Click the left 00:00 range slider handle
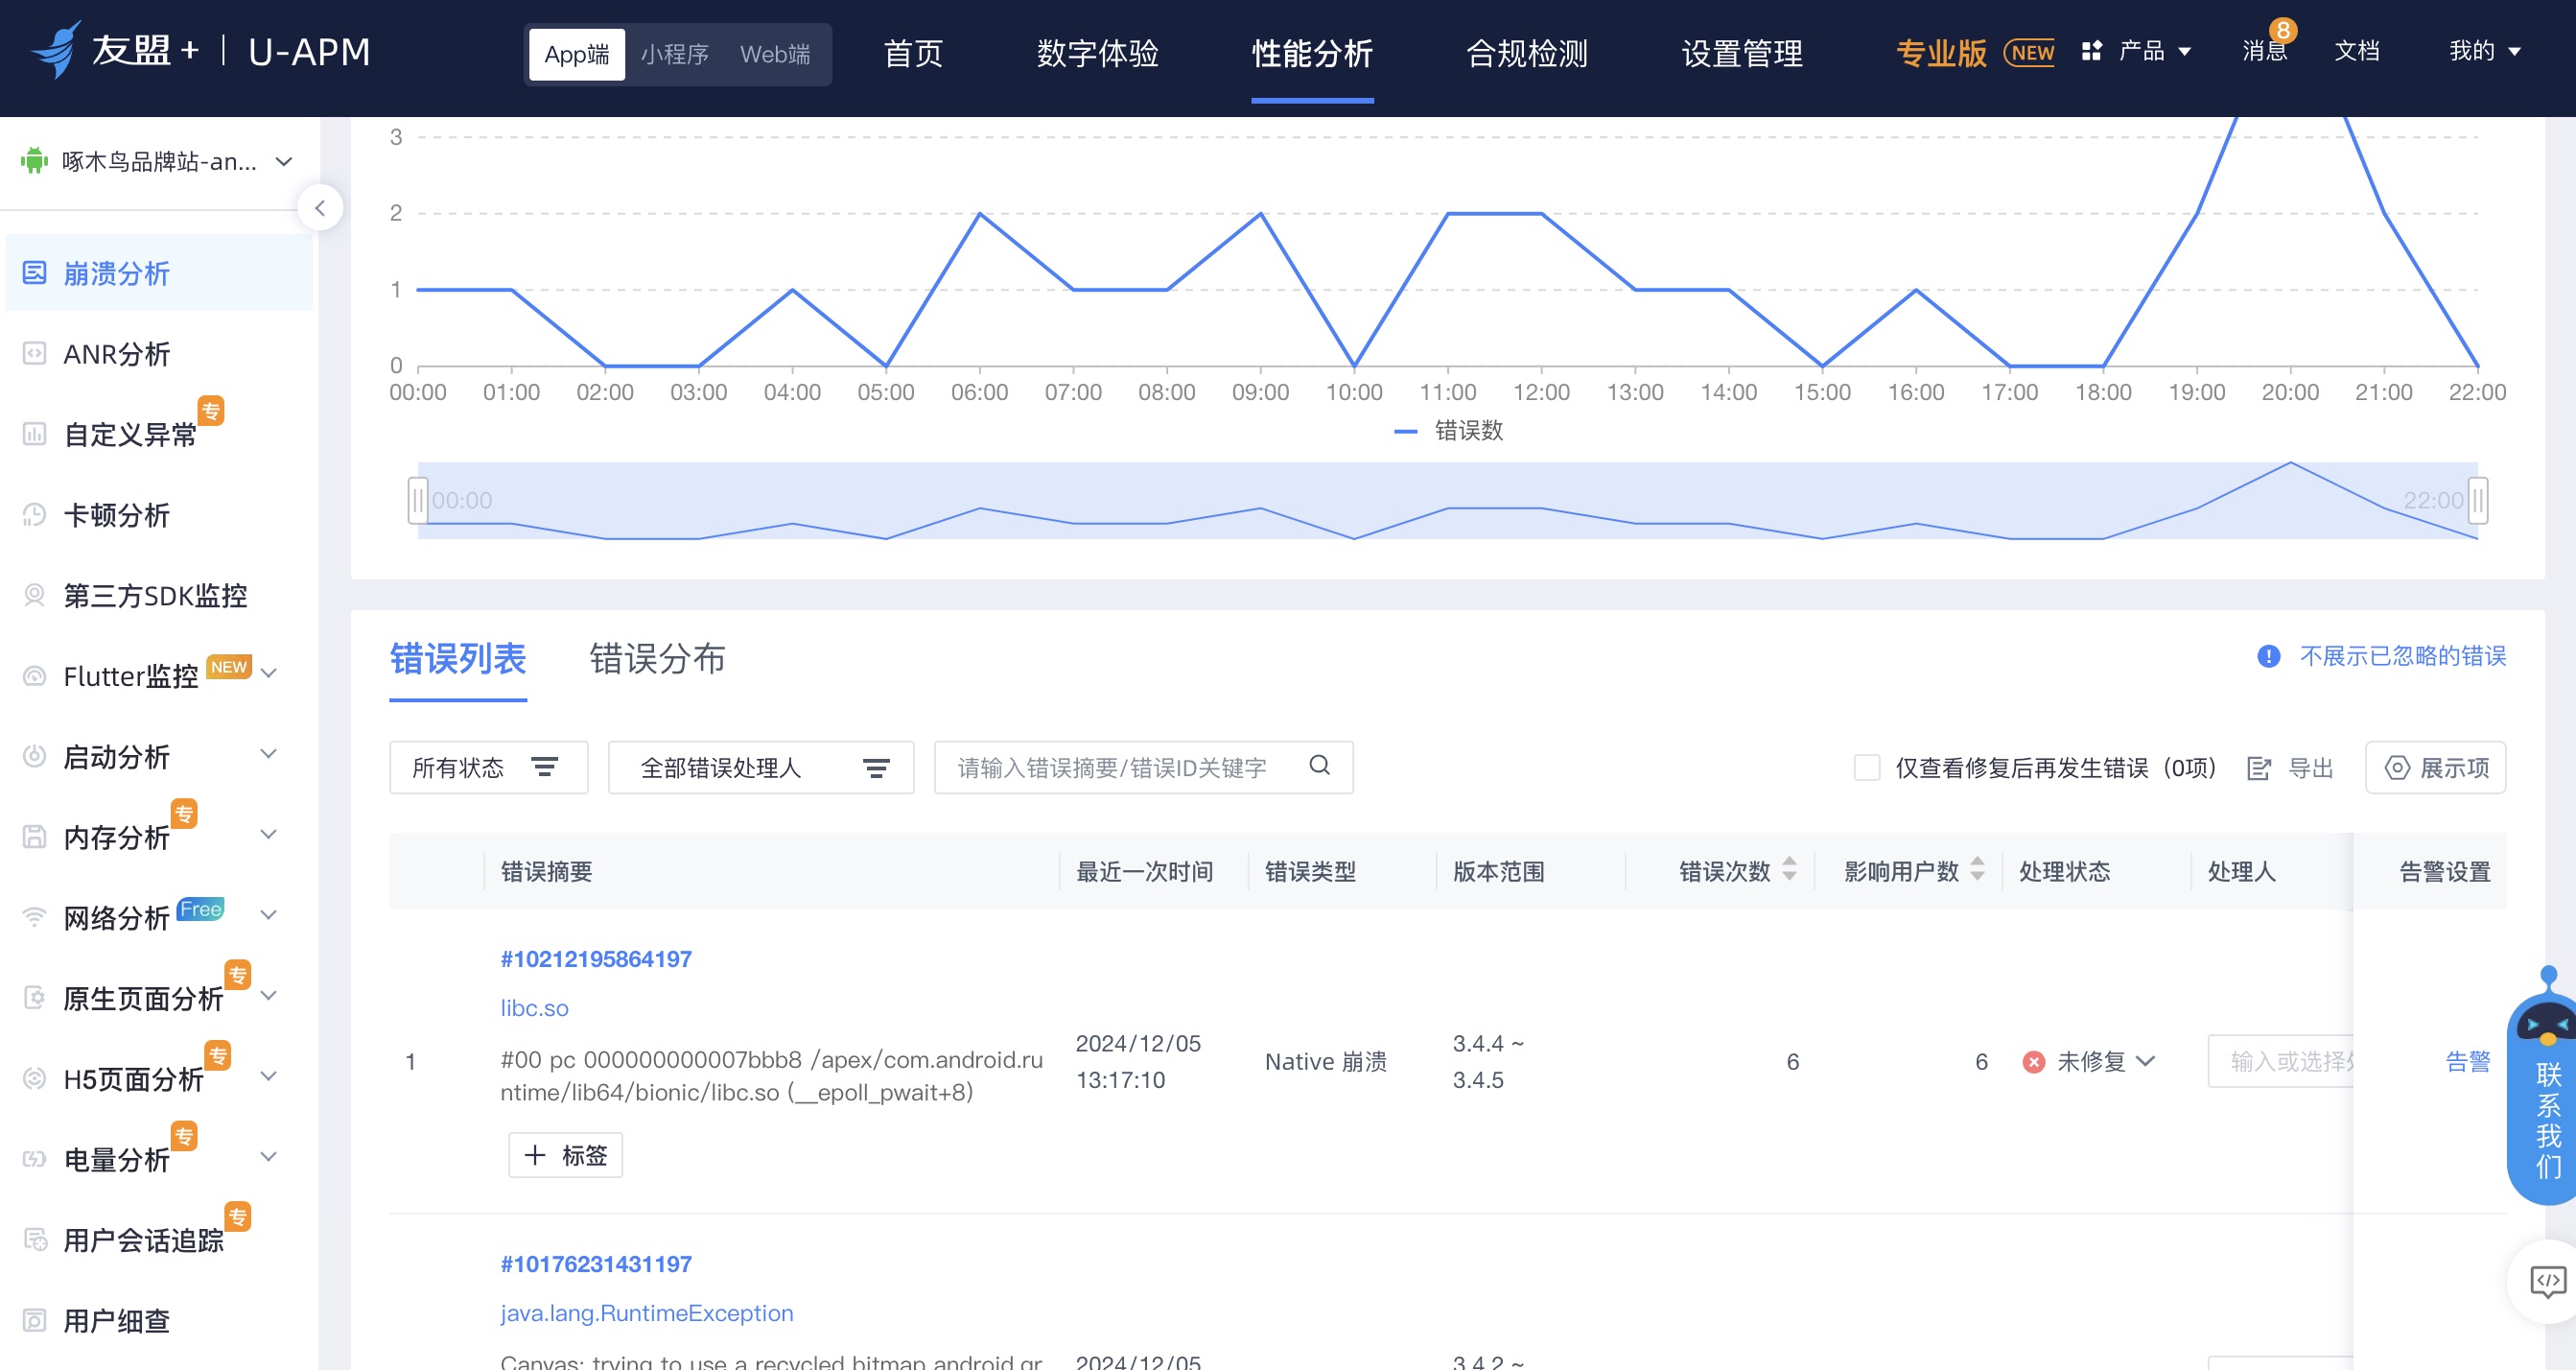This screenshot has height=1370, width=2576. tap(417, 500)
